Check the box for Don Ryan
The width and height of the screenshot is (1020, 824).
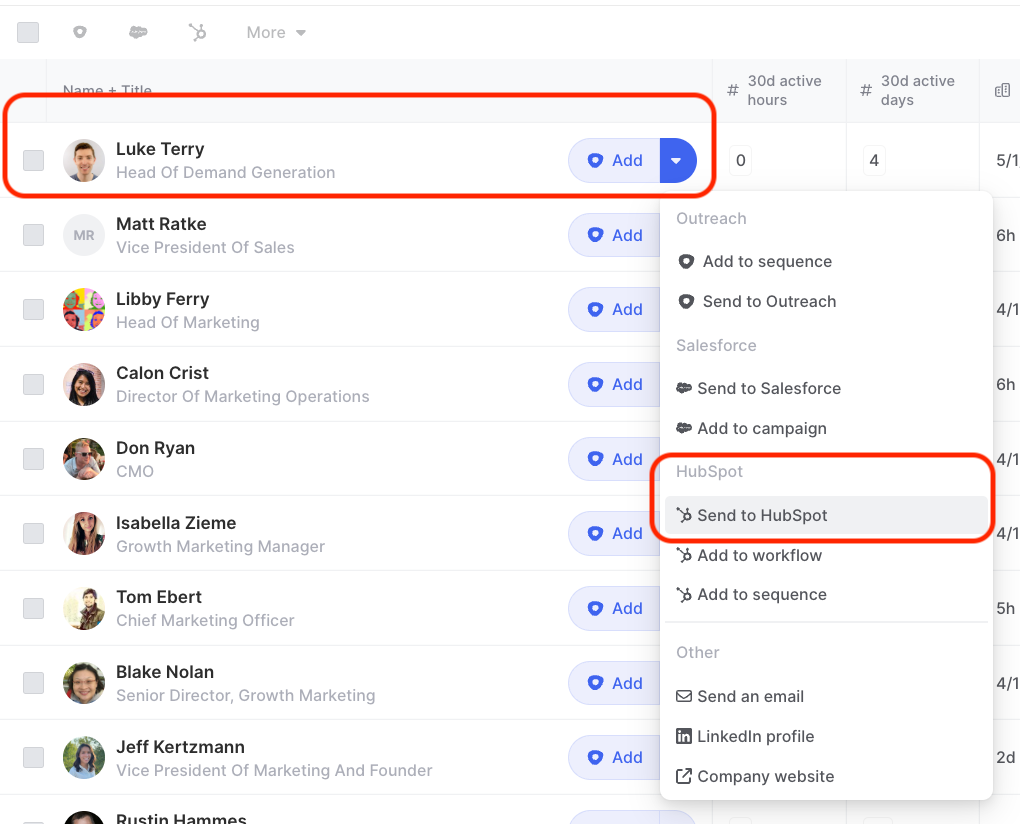pos(34,459)
